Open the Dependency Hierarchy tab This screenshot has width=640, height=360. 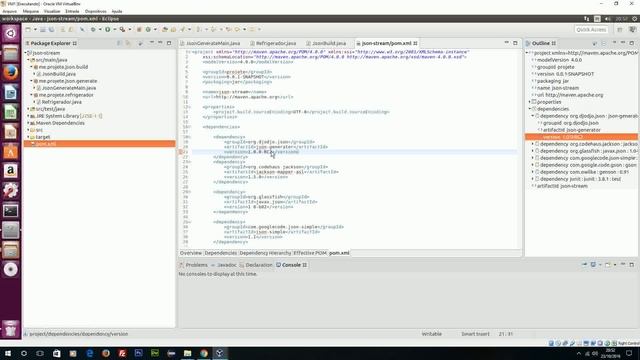(x=265, y=253)
